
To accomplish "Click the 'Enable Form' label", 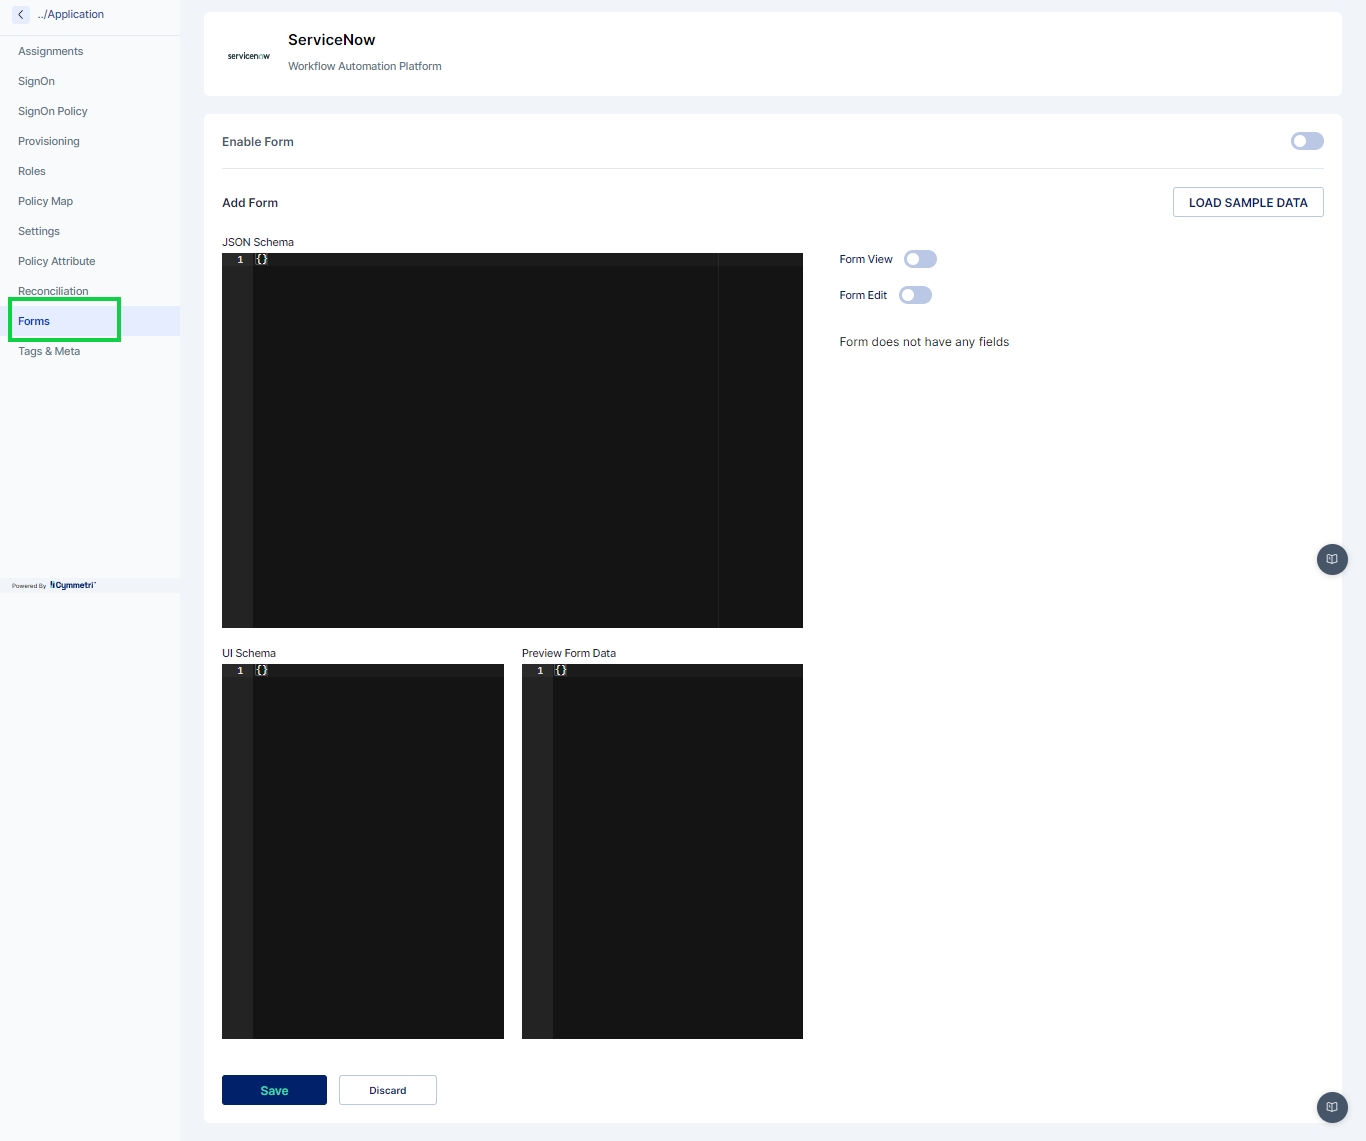I will tap(258, 142).
